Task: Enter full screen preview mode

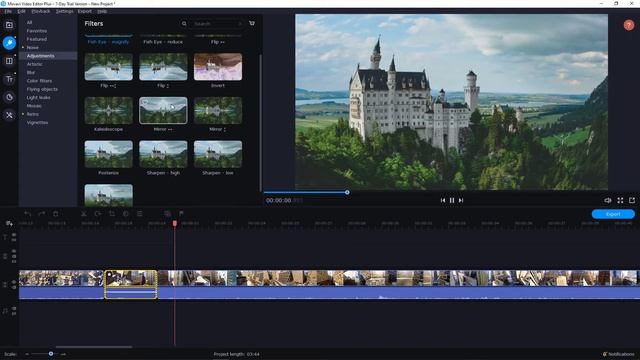Action: tap(620, 200)
